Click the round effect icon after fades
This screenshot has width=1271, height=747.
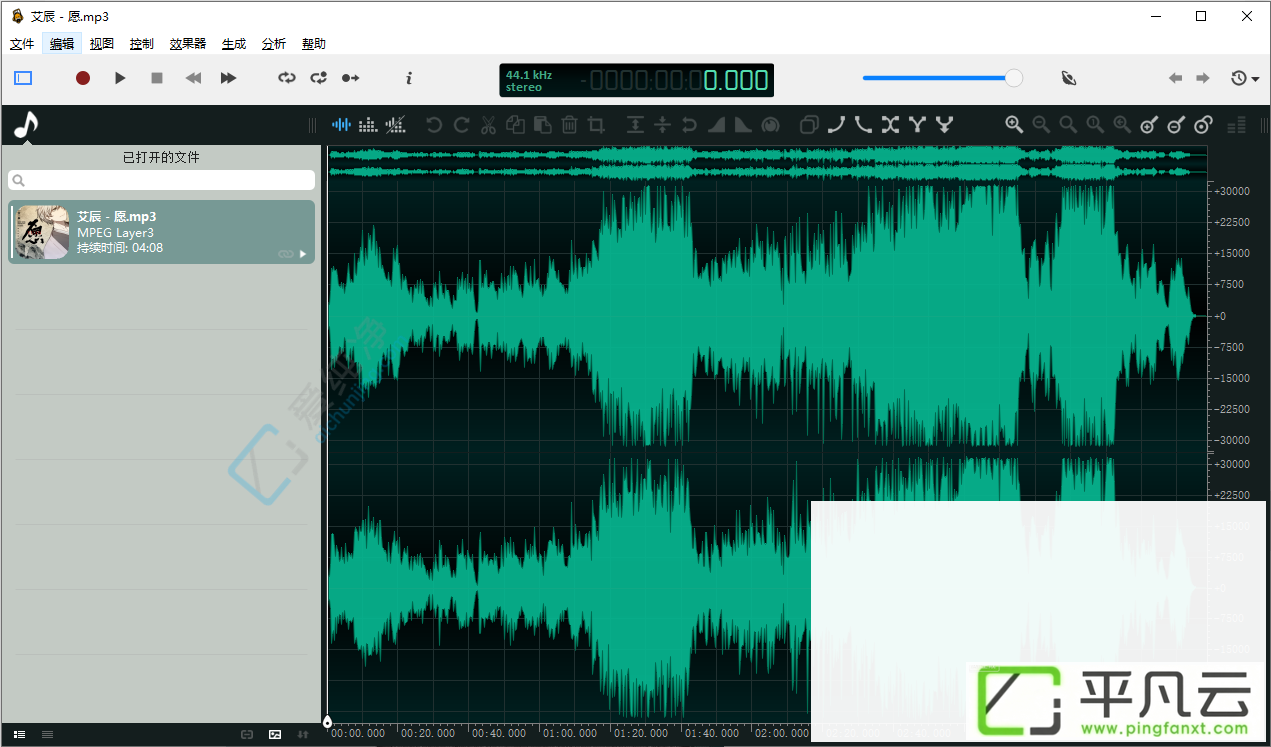[x=770, y=125]
